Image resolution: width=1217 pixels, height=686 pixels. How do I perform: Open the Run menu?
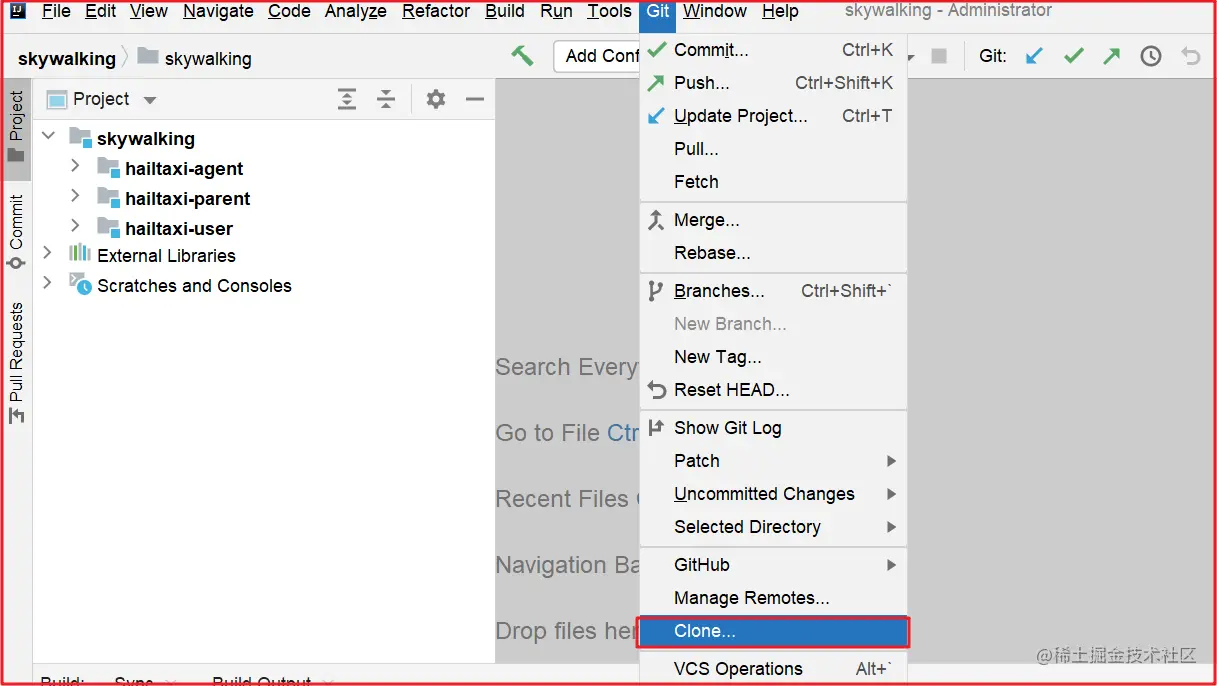(556, 12)
